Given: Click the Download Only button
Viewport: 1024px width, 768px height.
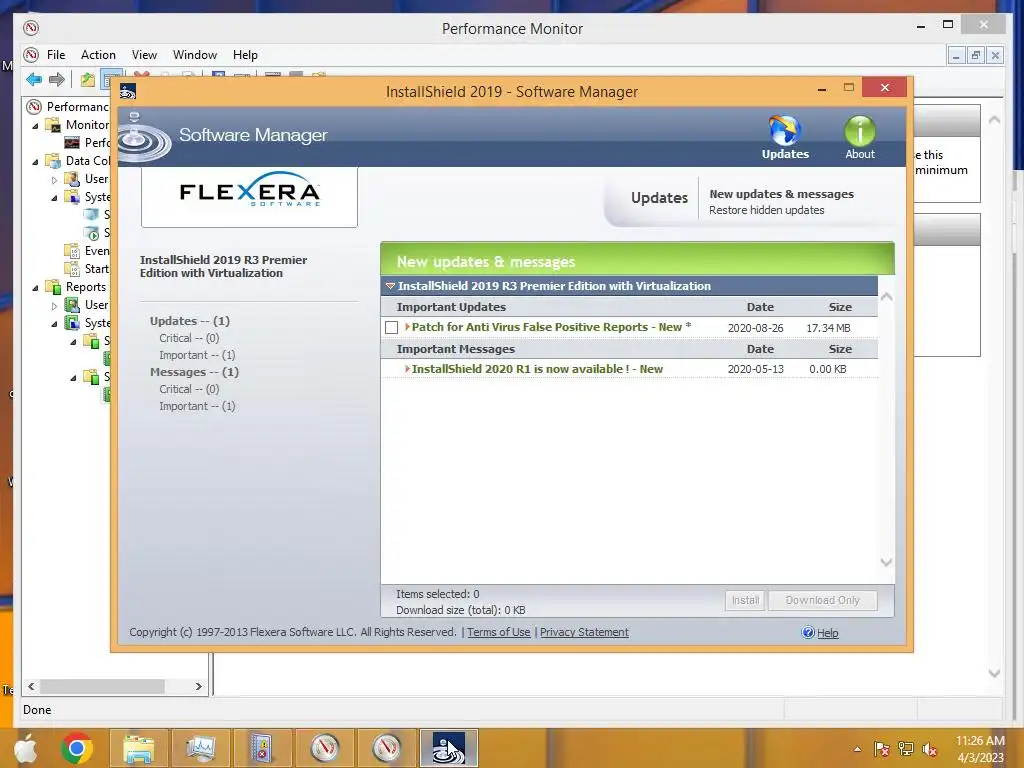Looking at the screenshot, I should click(x=822, y=600).
